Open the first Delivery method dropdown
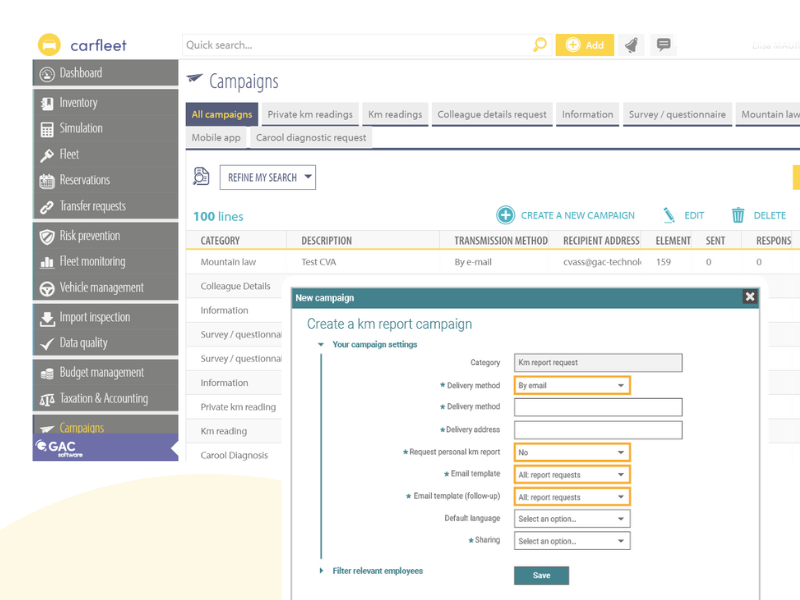The width and height of the screenshot is (800, 600). [x=572, y=385]
